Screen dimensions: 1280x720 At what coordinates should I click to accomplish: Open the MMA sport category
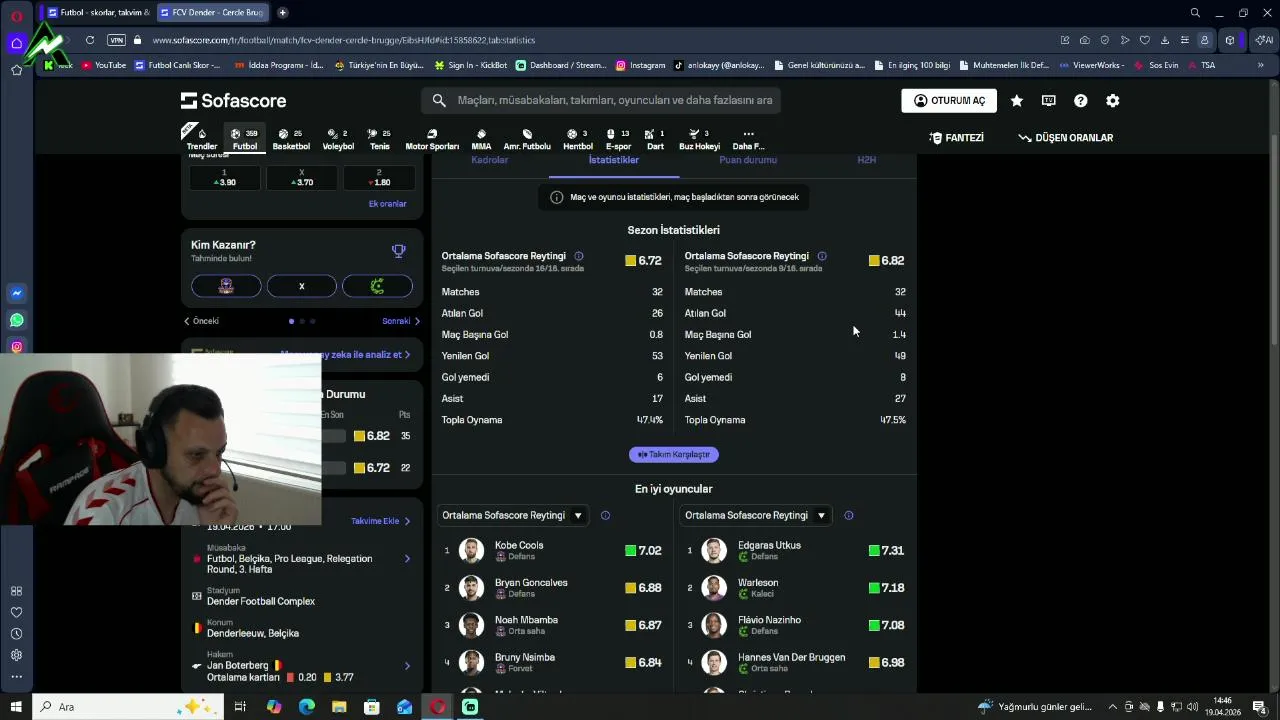(x=481, y=139)
